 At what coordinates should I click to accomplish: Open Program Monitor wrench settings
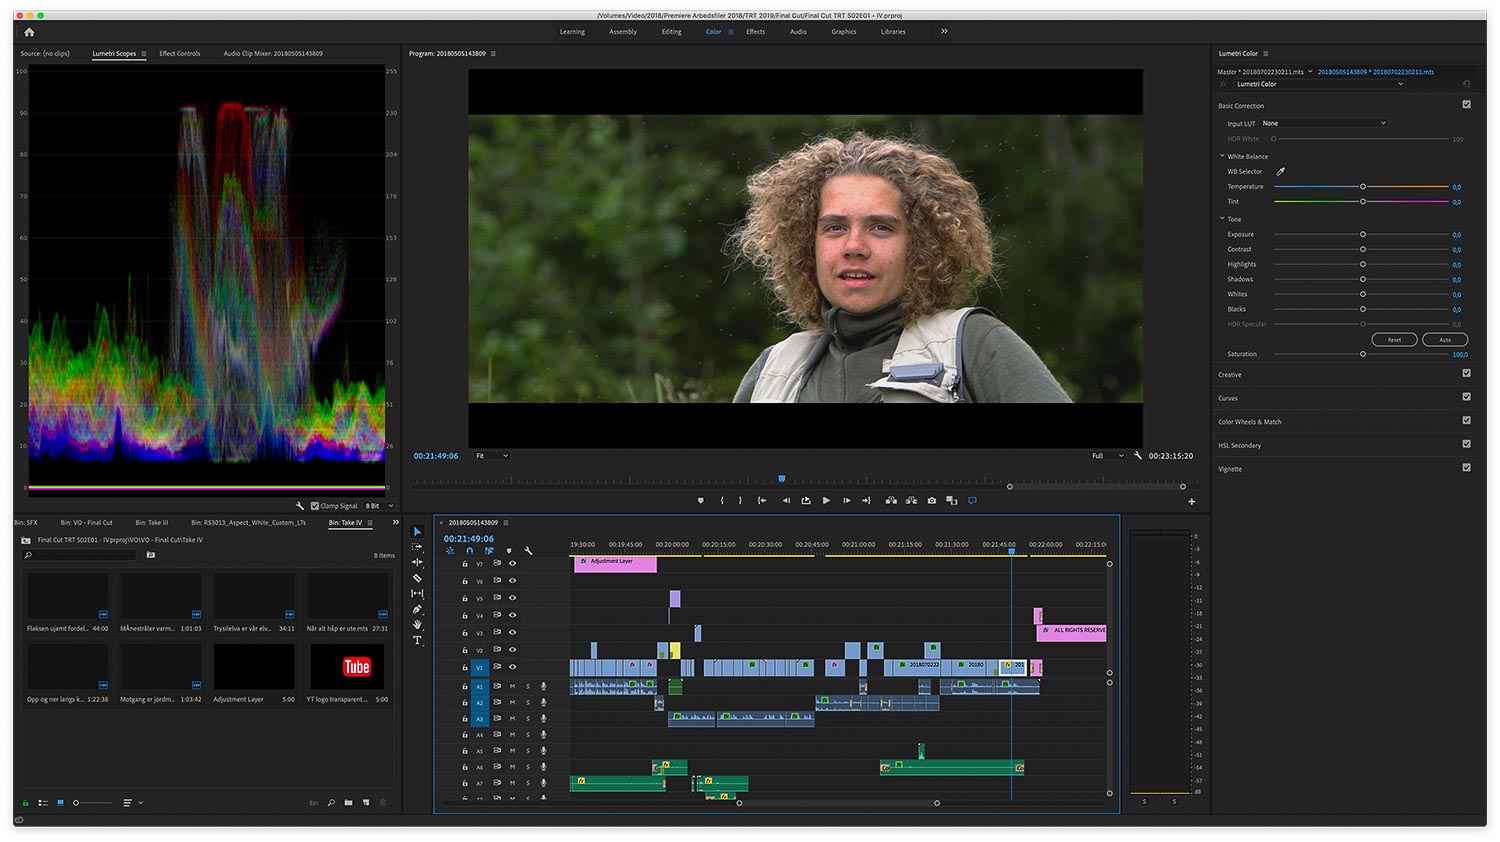click(x=1137, y=455)
